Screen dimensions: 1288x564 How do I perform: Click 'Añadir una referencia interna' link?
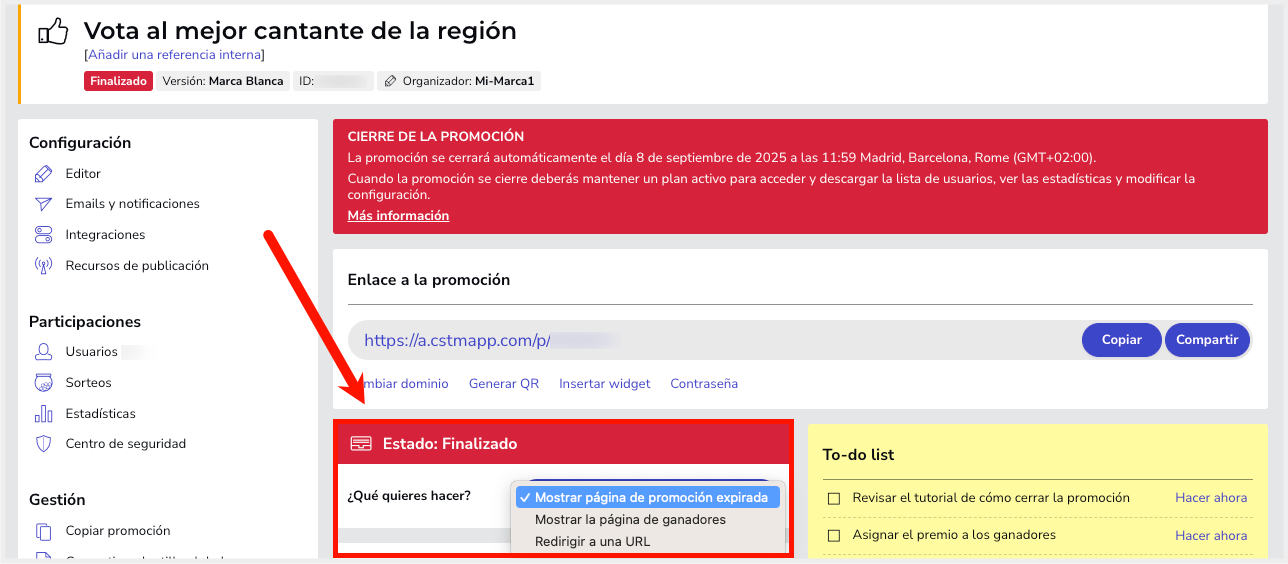tap(174, 55)
